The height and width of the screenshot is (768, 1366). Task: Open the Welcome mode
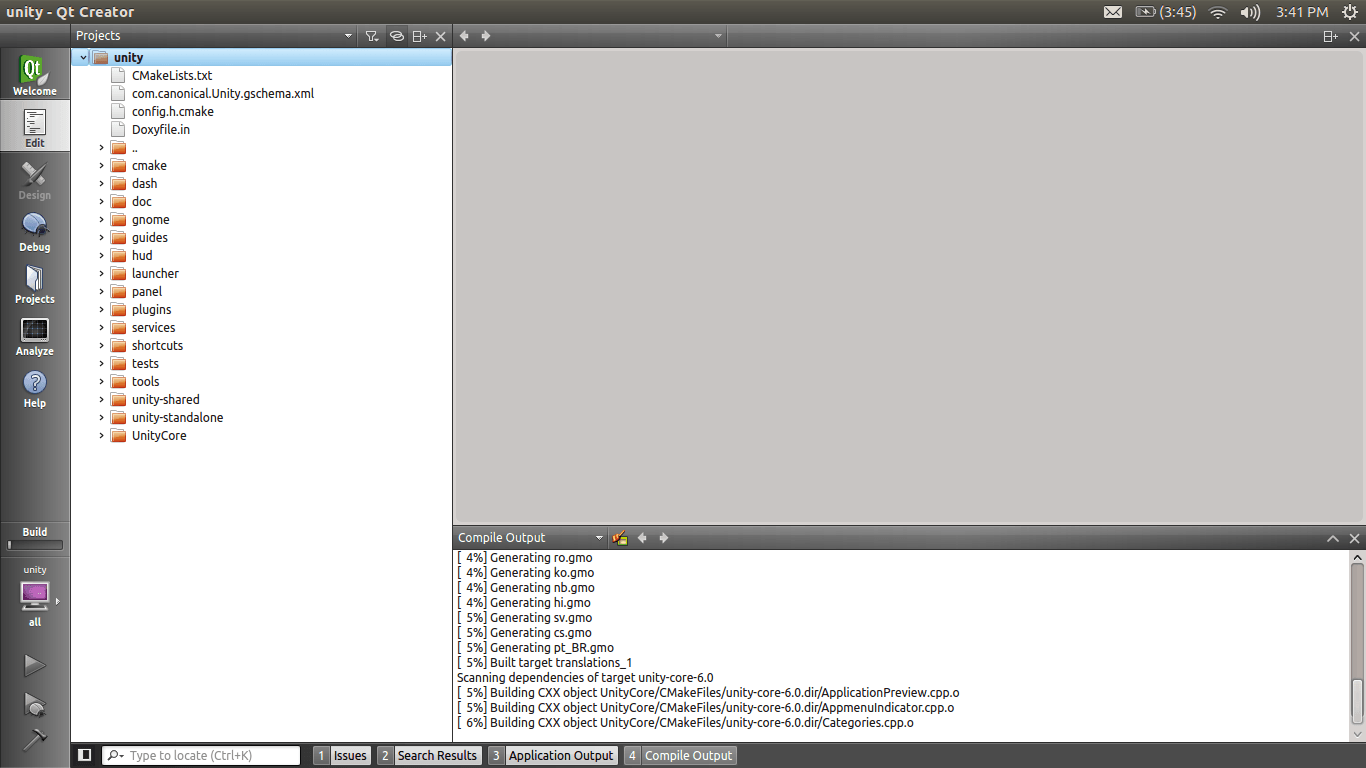click(x=35, y=75)
